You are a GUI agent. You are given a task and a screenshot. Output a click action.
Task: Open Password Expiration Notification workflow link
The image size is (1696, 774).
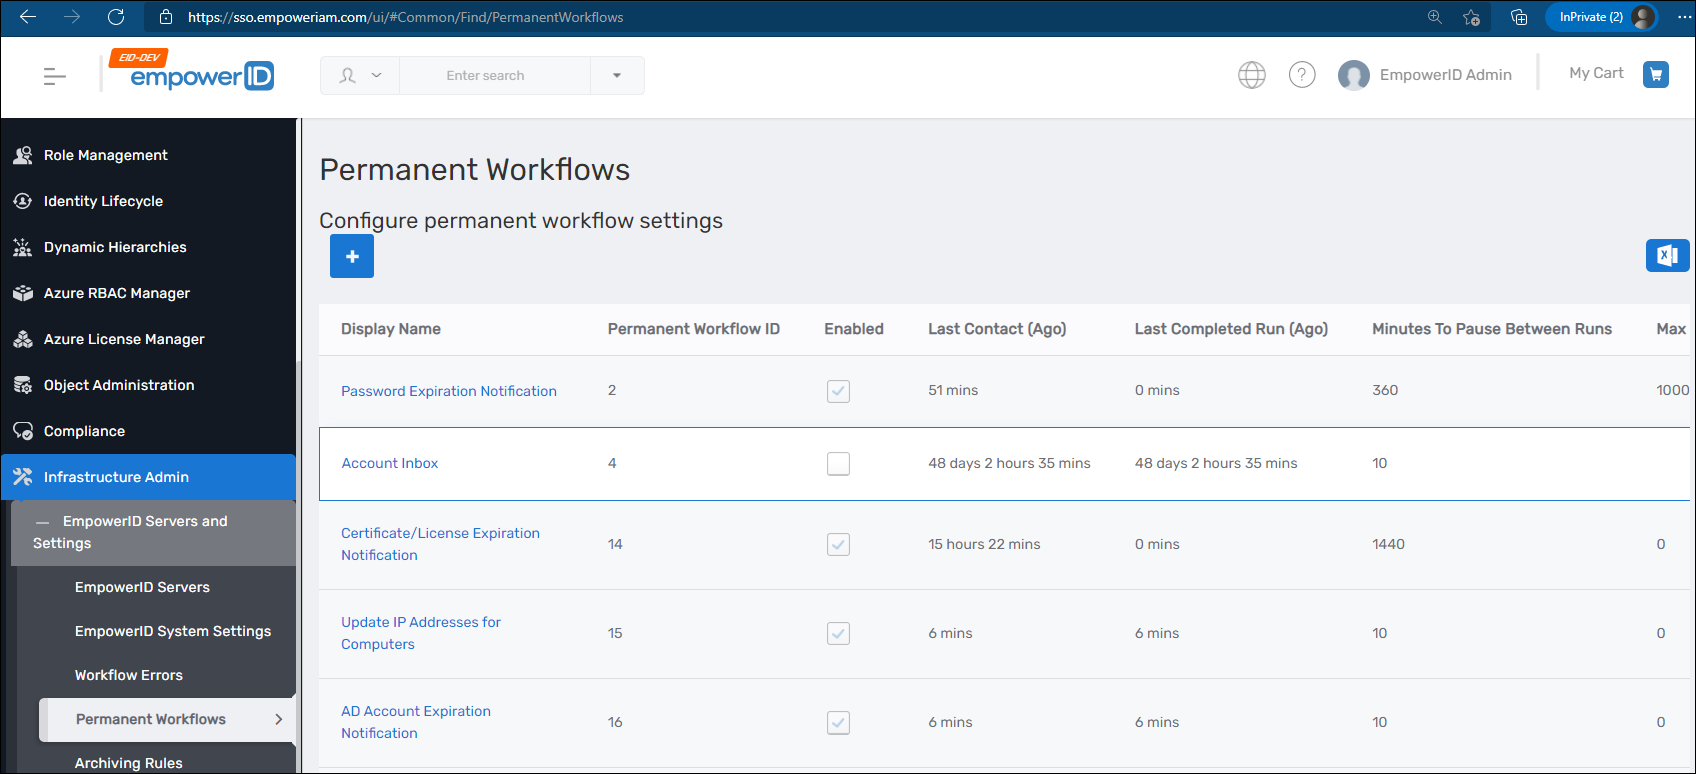449,391
